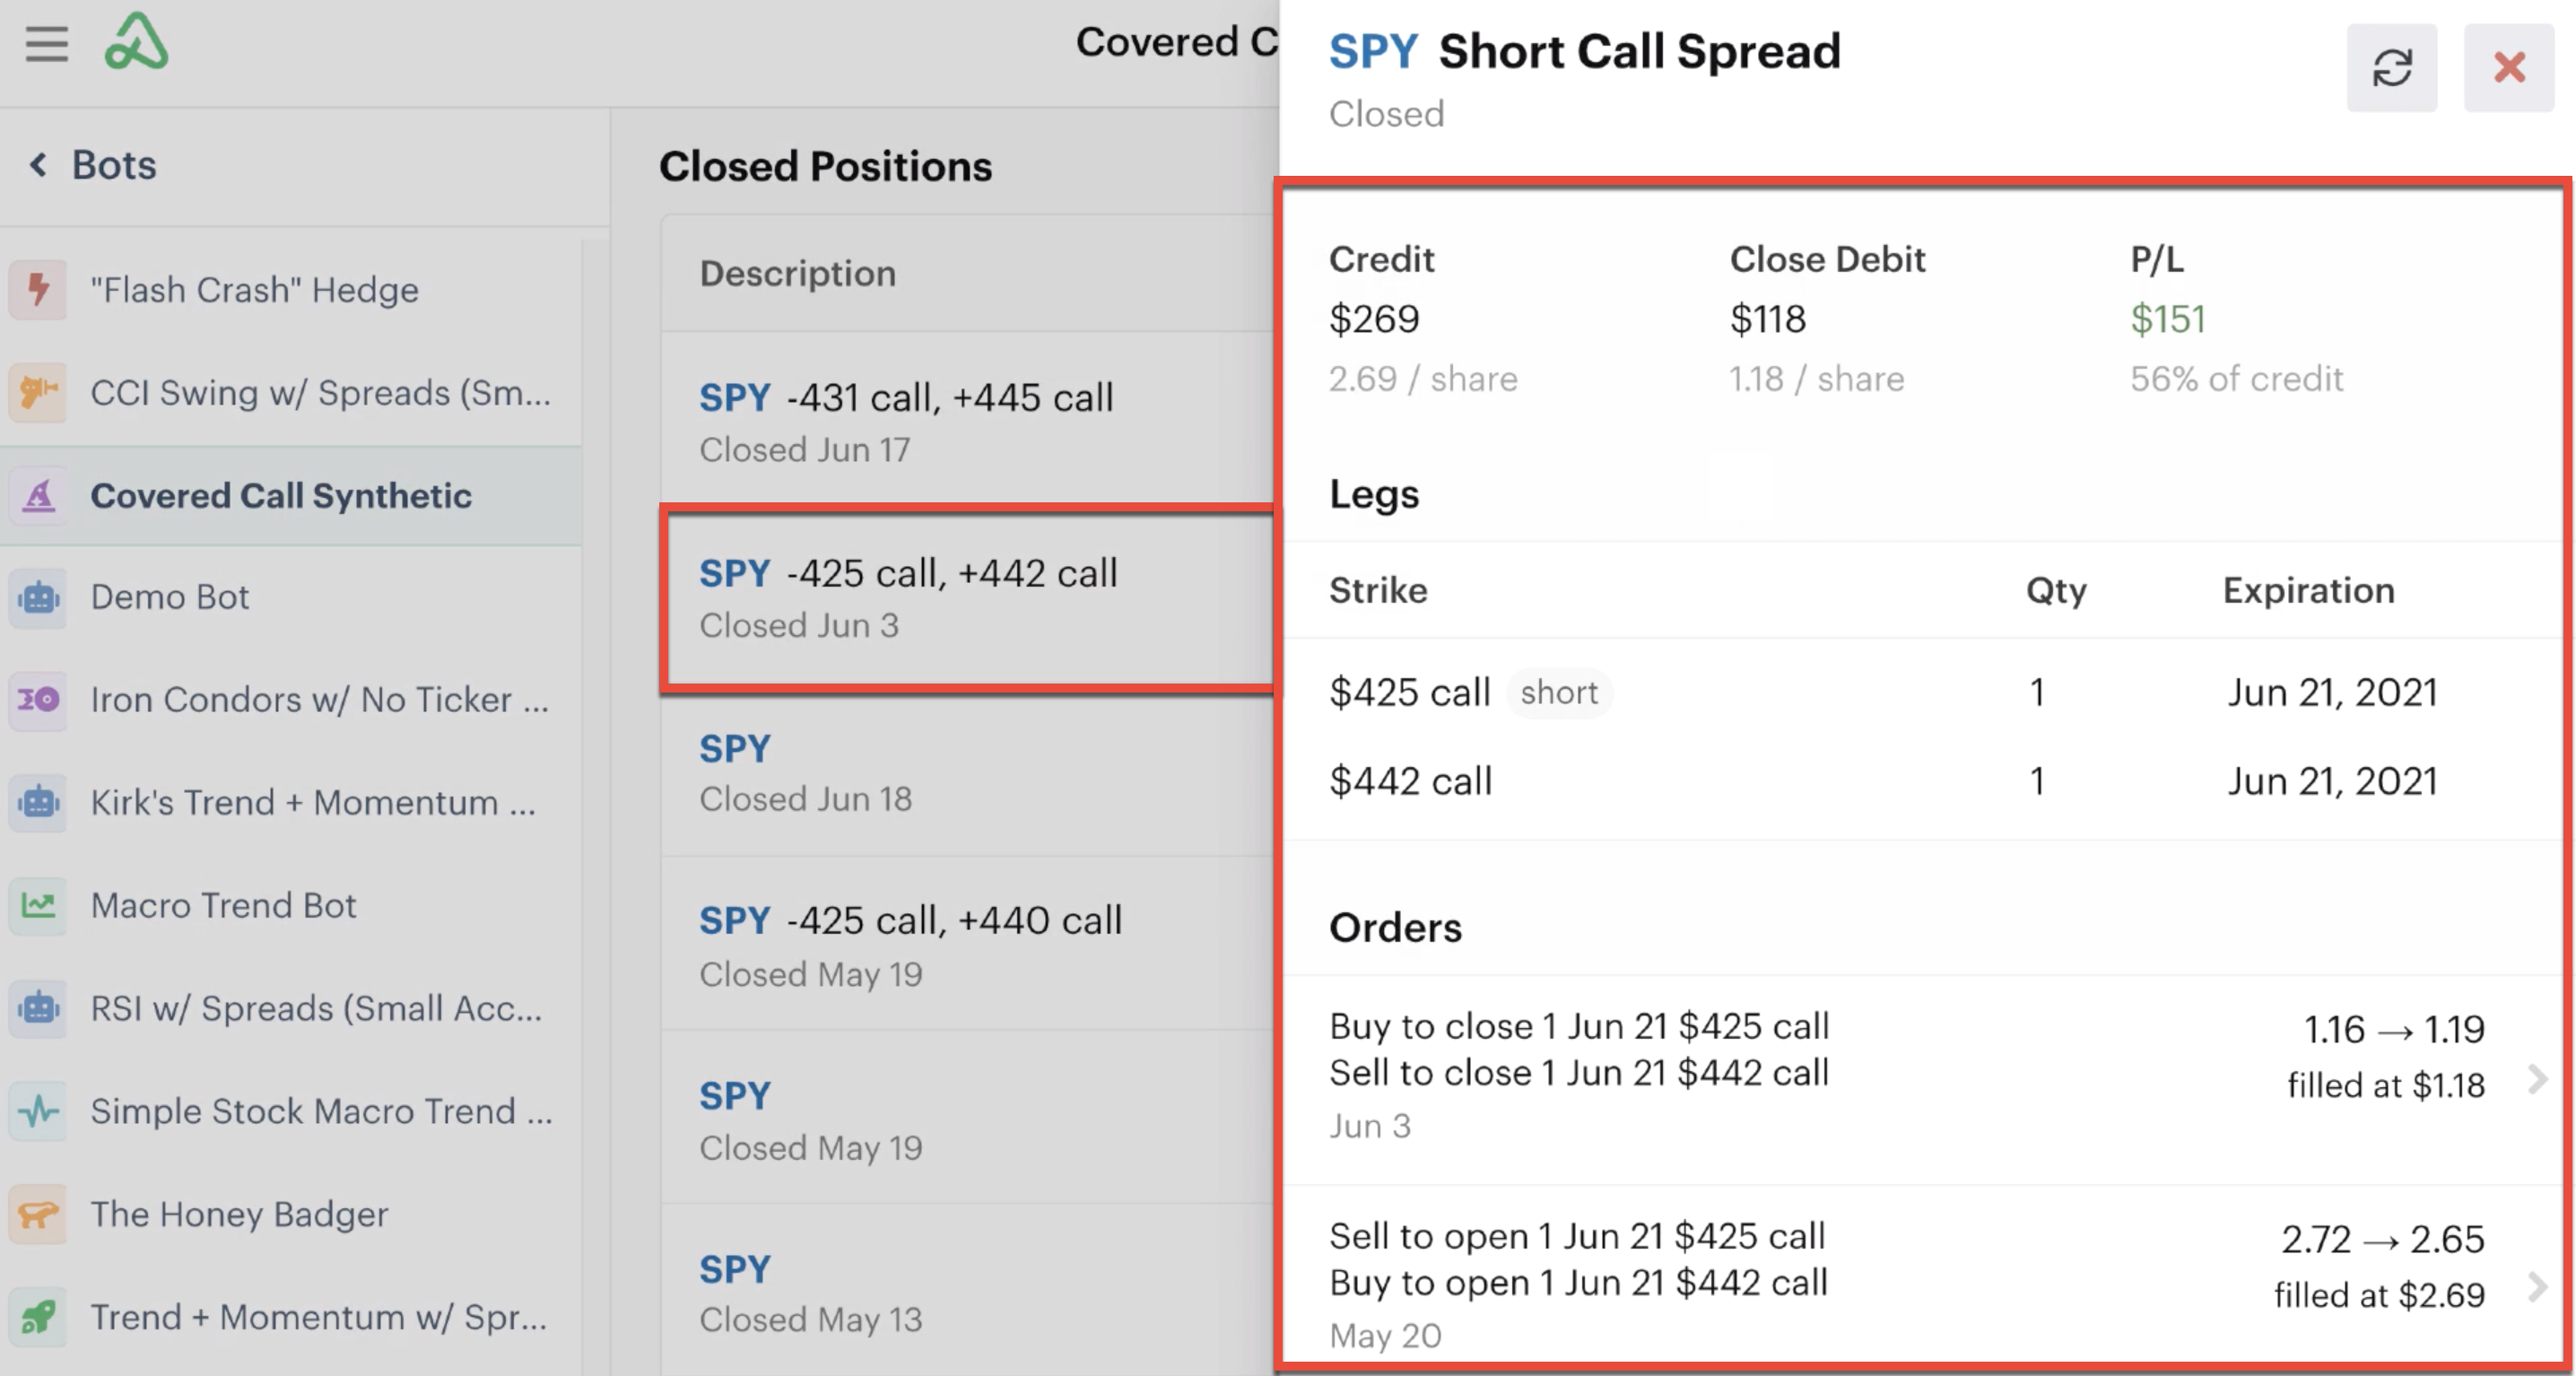Viewport: 2576px width, 1376px height.
Task: Select SPY -431 call, +445 call position
Action: click(966, 421)
